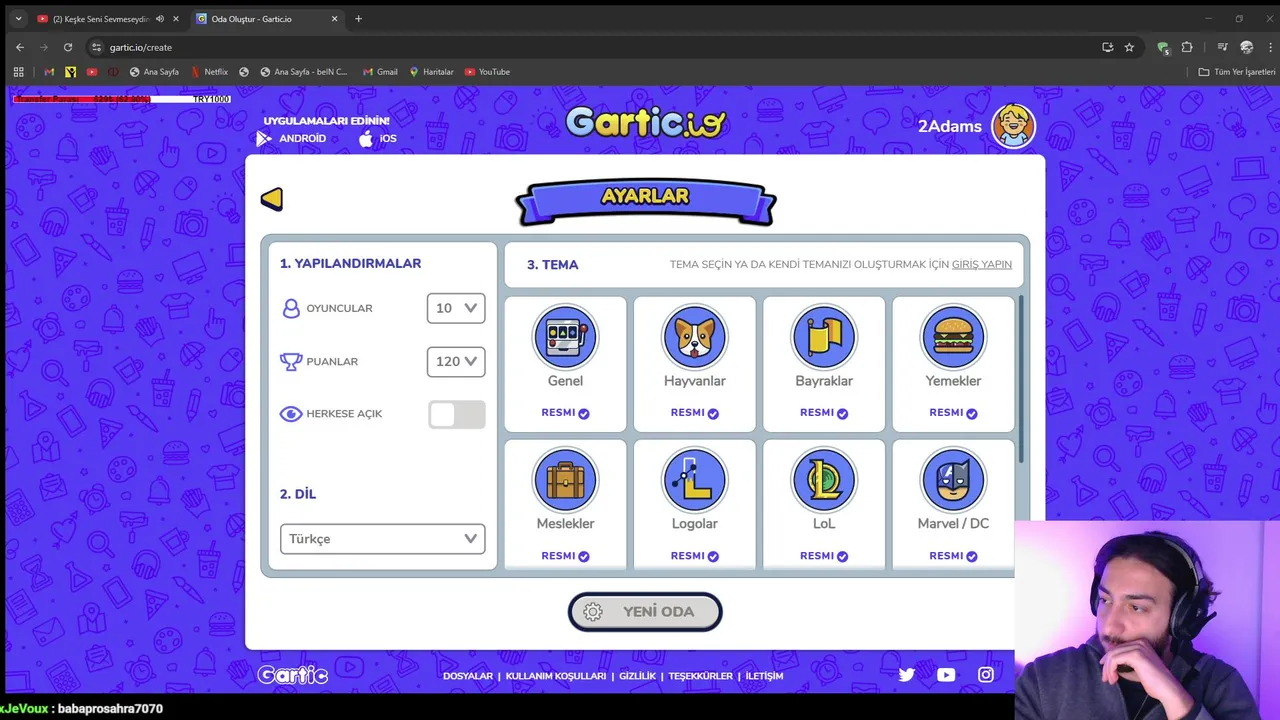The height and width of the screenshot is (720, 1280).
Task: Open Chrome profile avatar in toolbar
Action: click(1246, 47)
